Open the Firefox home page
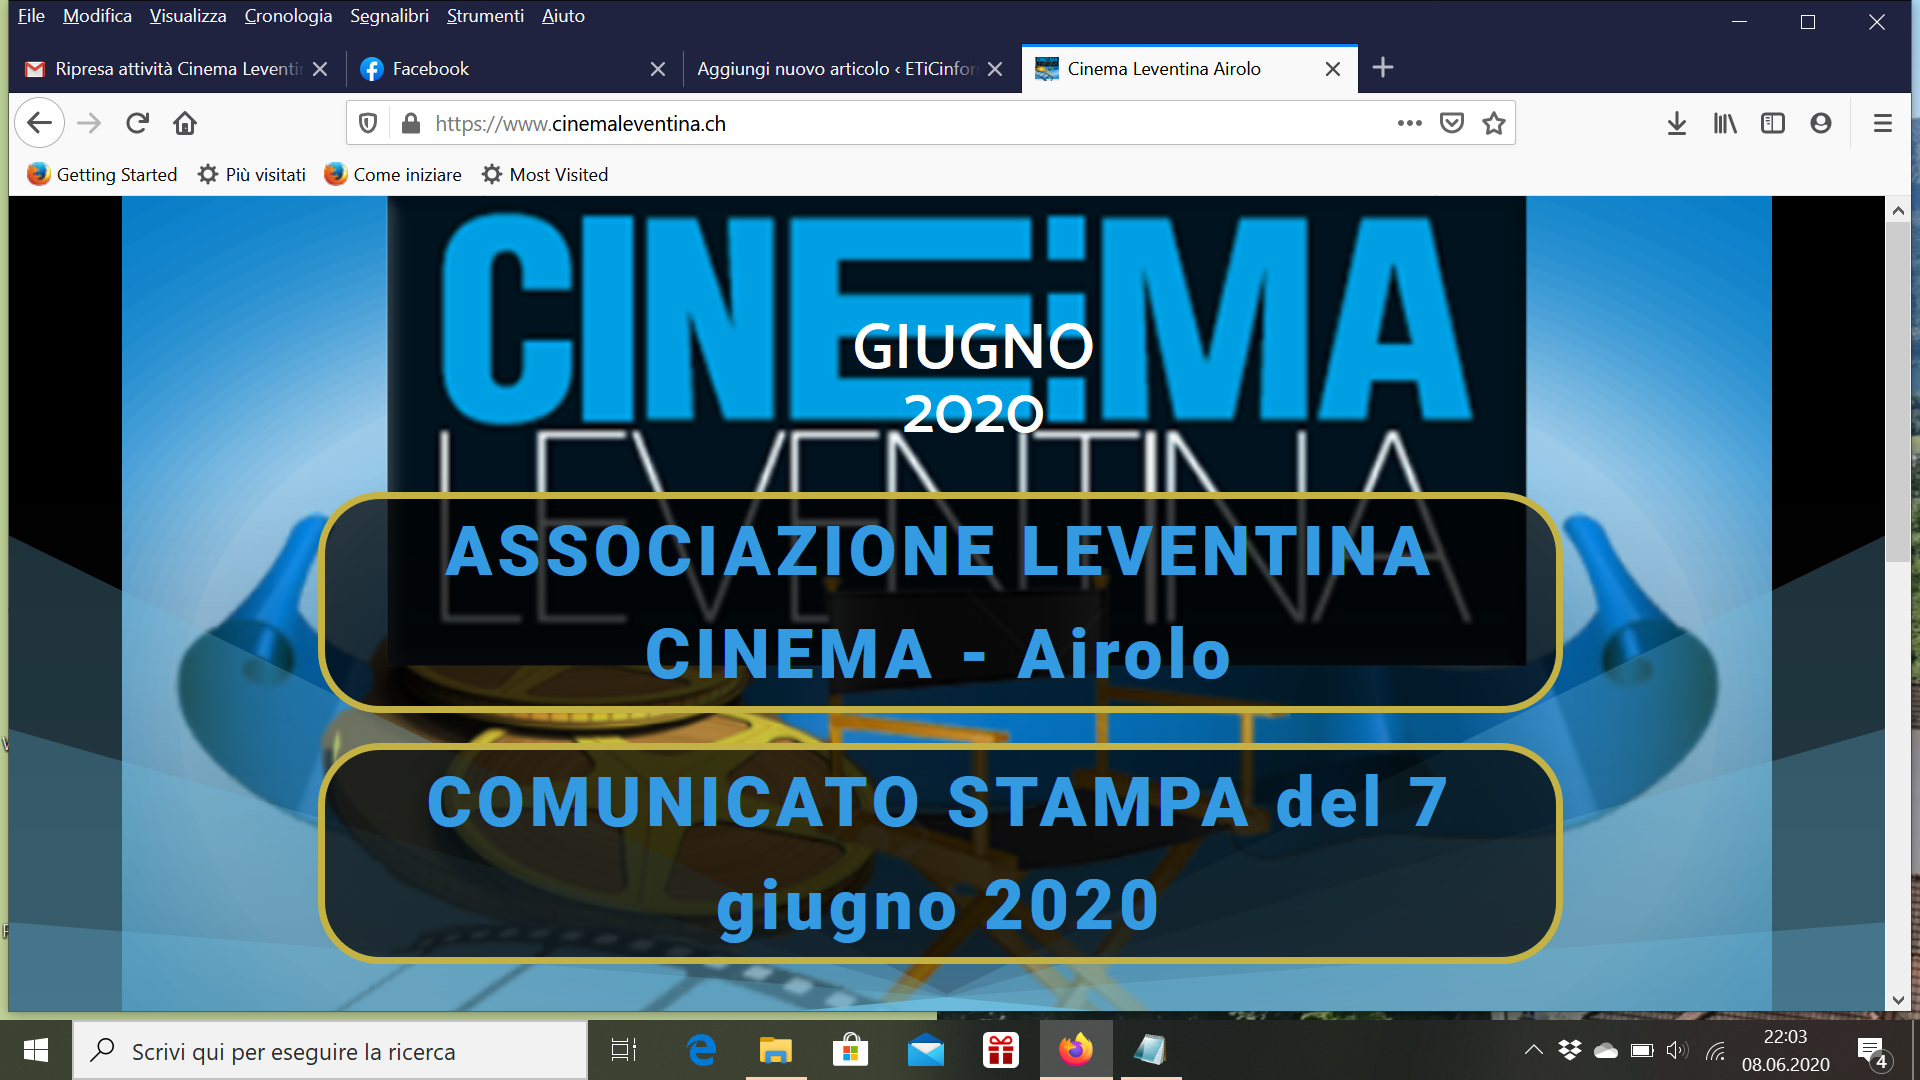 point(185,123)
